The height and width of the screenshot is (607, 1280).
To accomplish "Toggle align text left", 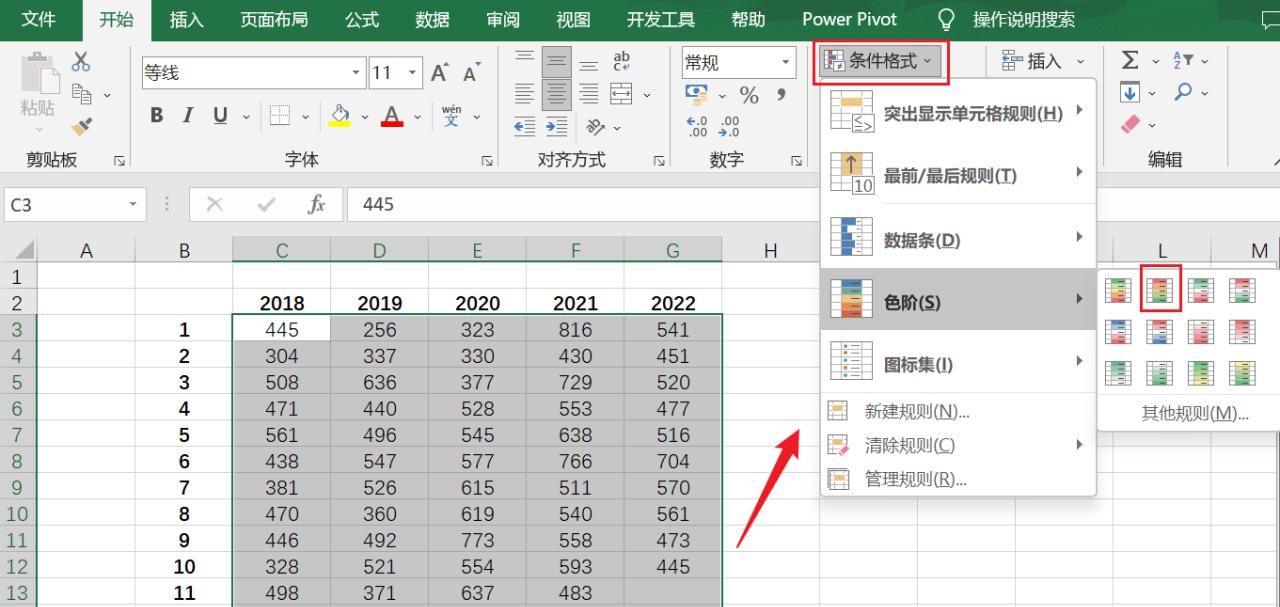I will click(525, 95).
